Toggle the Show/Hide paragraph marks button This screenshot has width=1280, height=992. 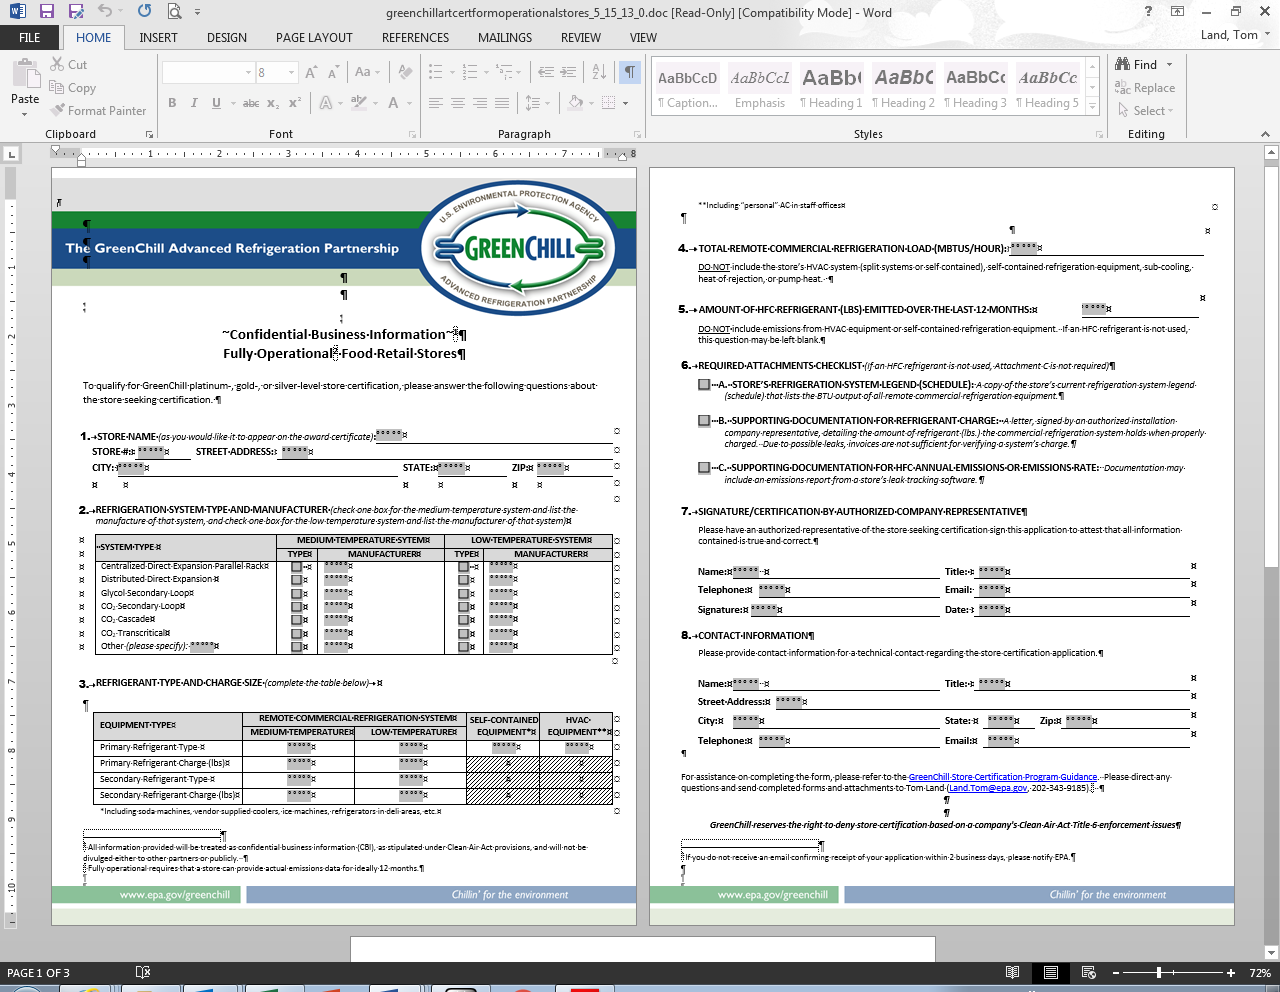630,72
